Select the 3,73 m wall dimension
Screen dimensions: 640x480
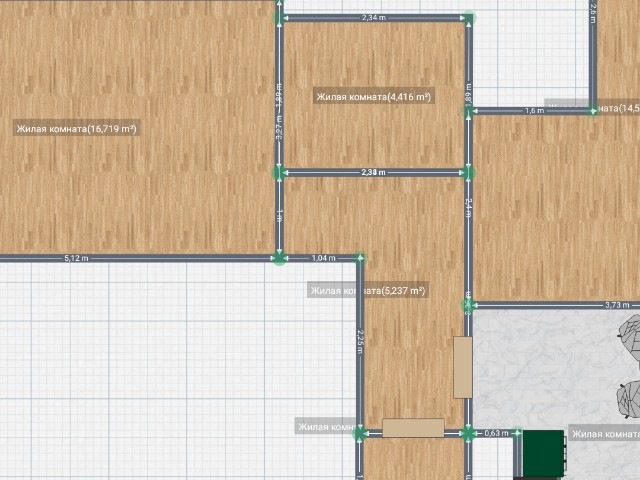click(x=616, y=305)
